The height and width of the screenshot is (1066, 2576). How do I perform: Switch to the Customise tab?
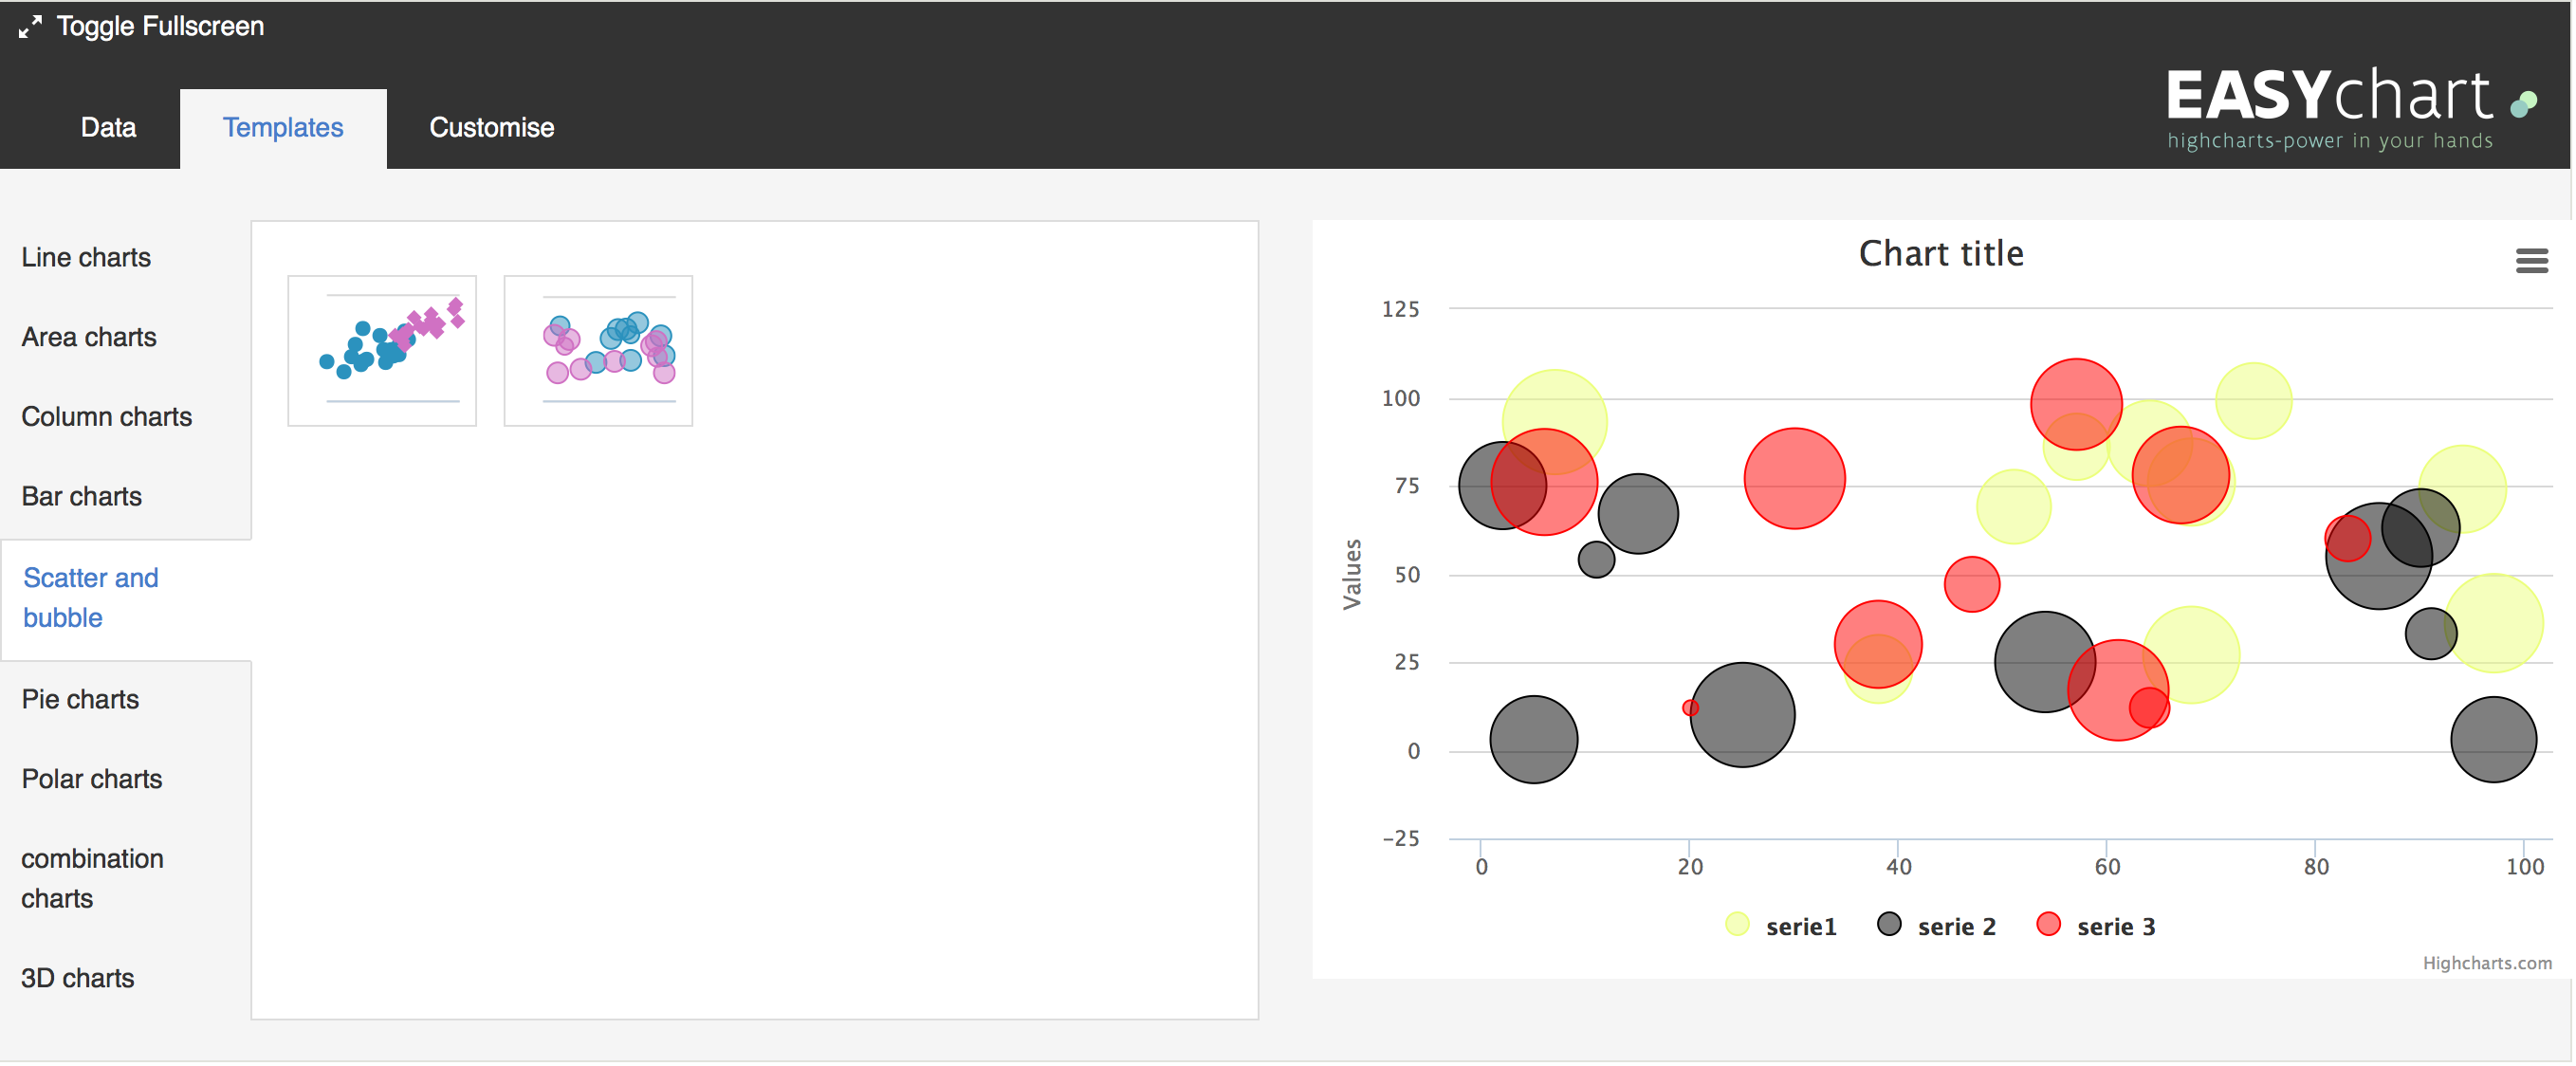(x=493, y=126)
